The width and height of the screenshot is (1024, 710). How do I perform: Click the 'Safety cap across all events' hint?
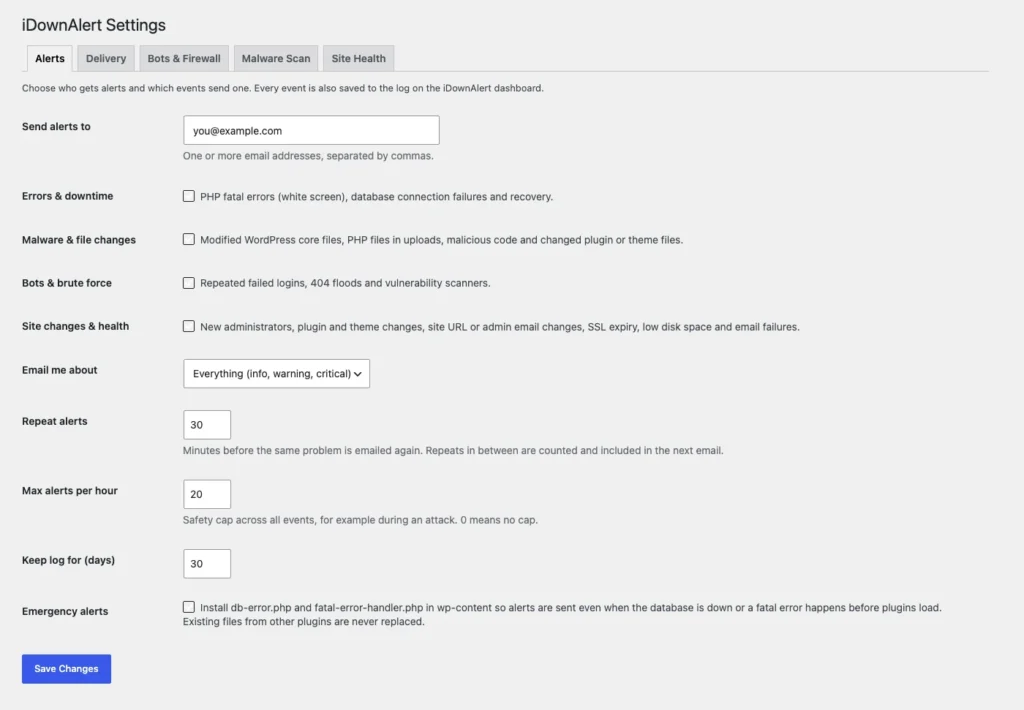pos(360,520)
